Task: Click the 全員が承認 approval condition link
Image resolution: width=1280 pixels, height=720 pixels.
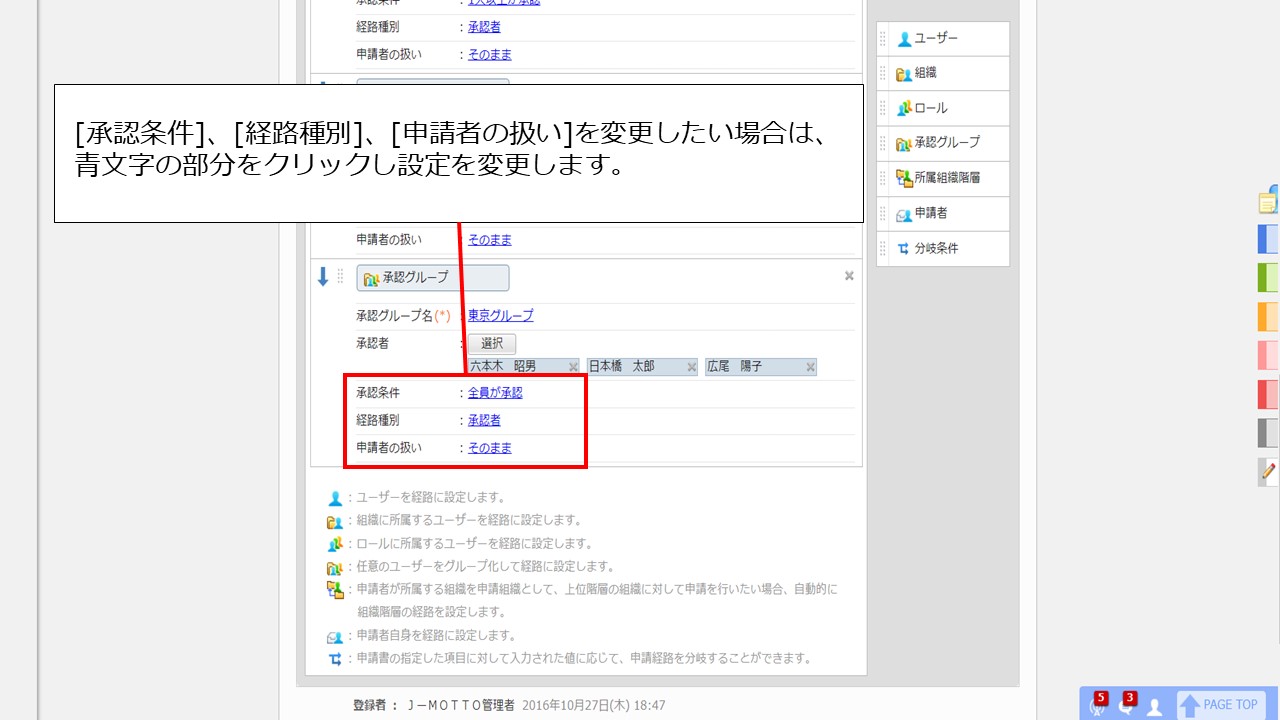Action: (x=495, y=393)
